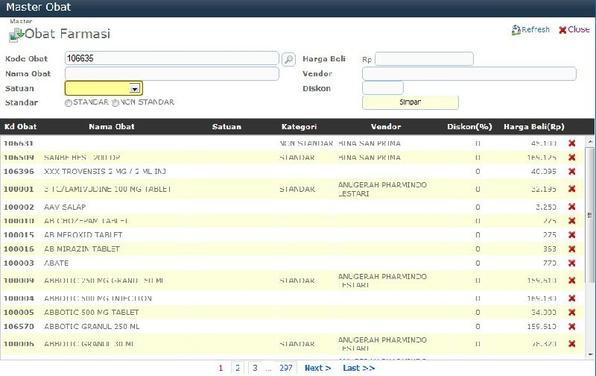596x376 pixels.
Task: Click code 100016 in the table
Action: [19, 249]
